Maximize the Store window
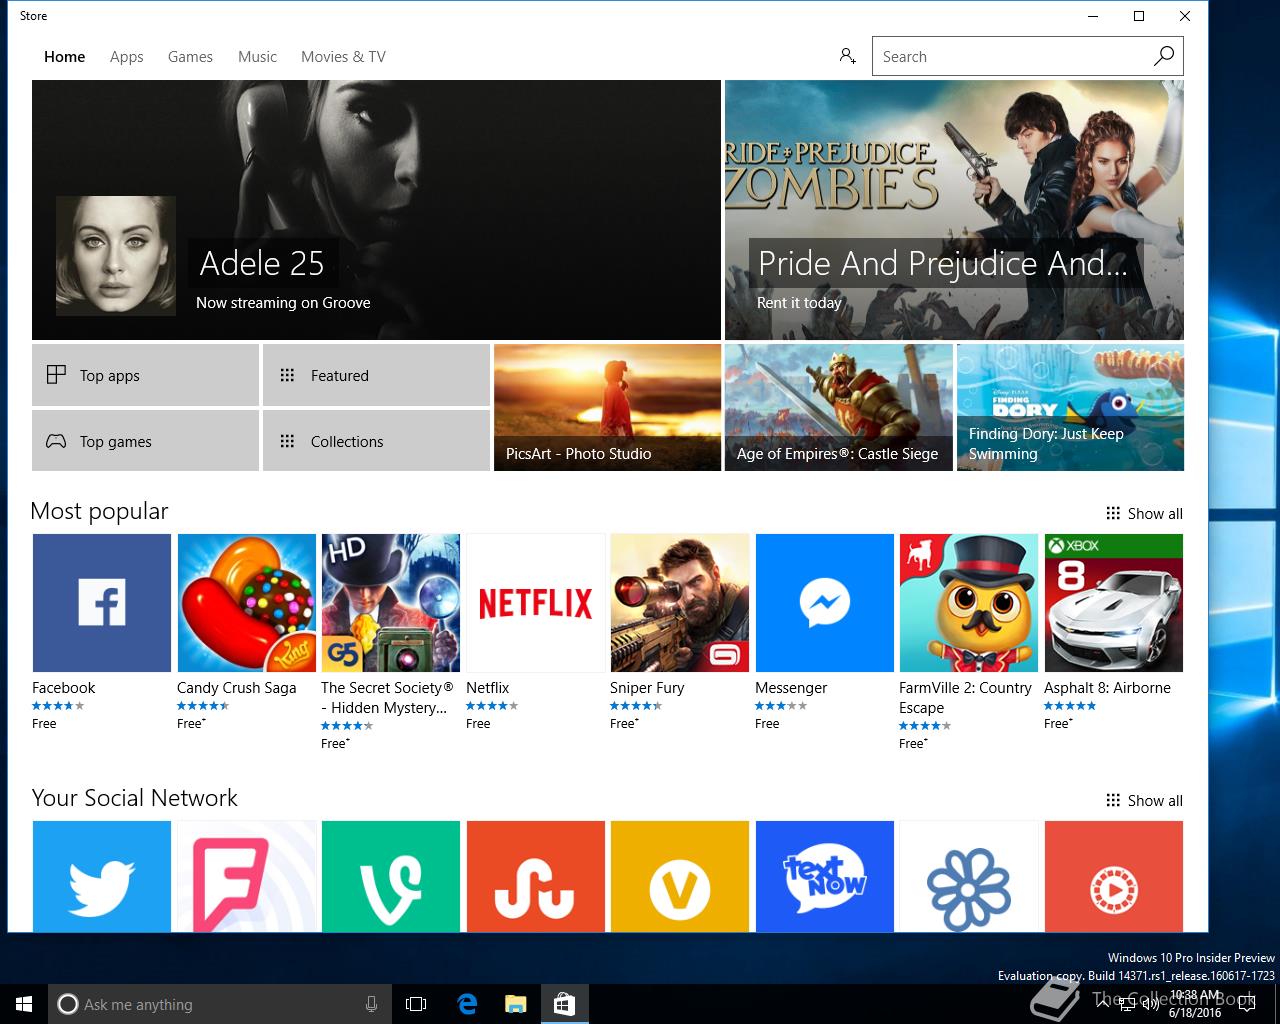 coord(1138,16)
